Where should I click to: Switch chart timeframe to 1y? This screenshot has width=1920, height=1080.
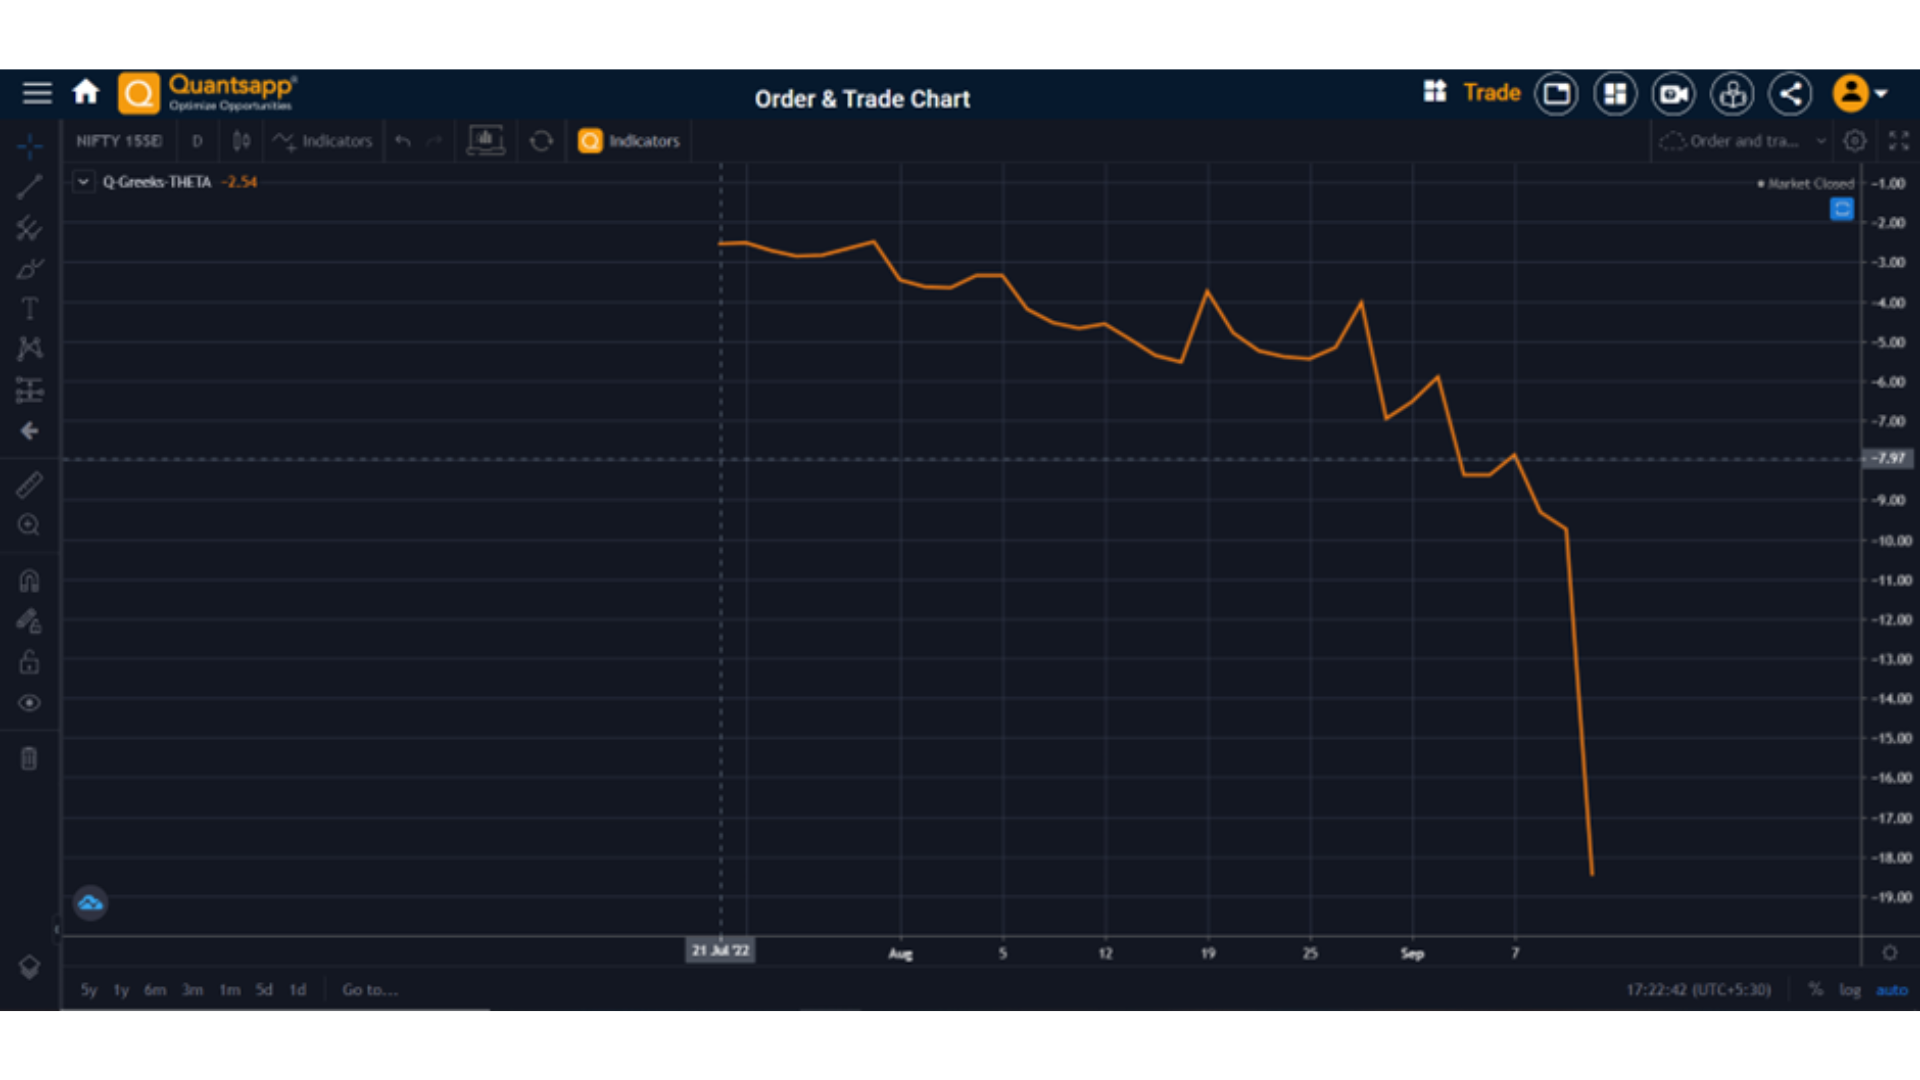click(x=119, y=990)
